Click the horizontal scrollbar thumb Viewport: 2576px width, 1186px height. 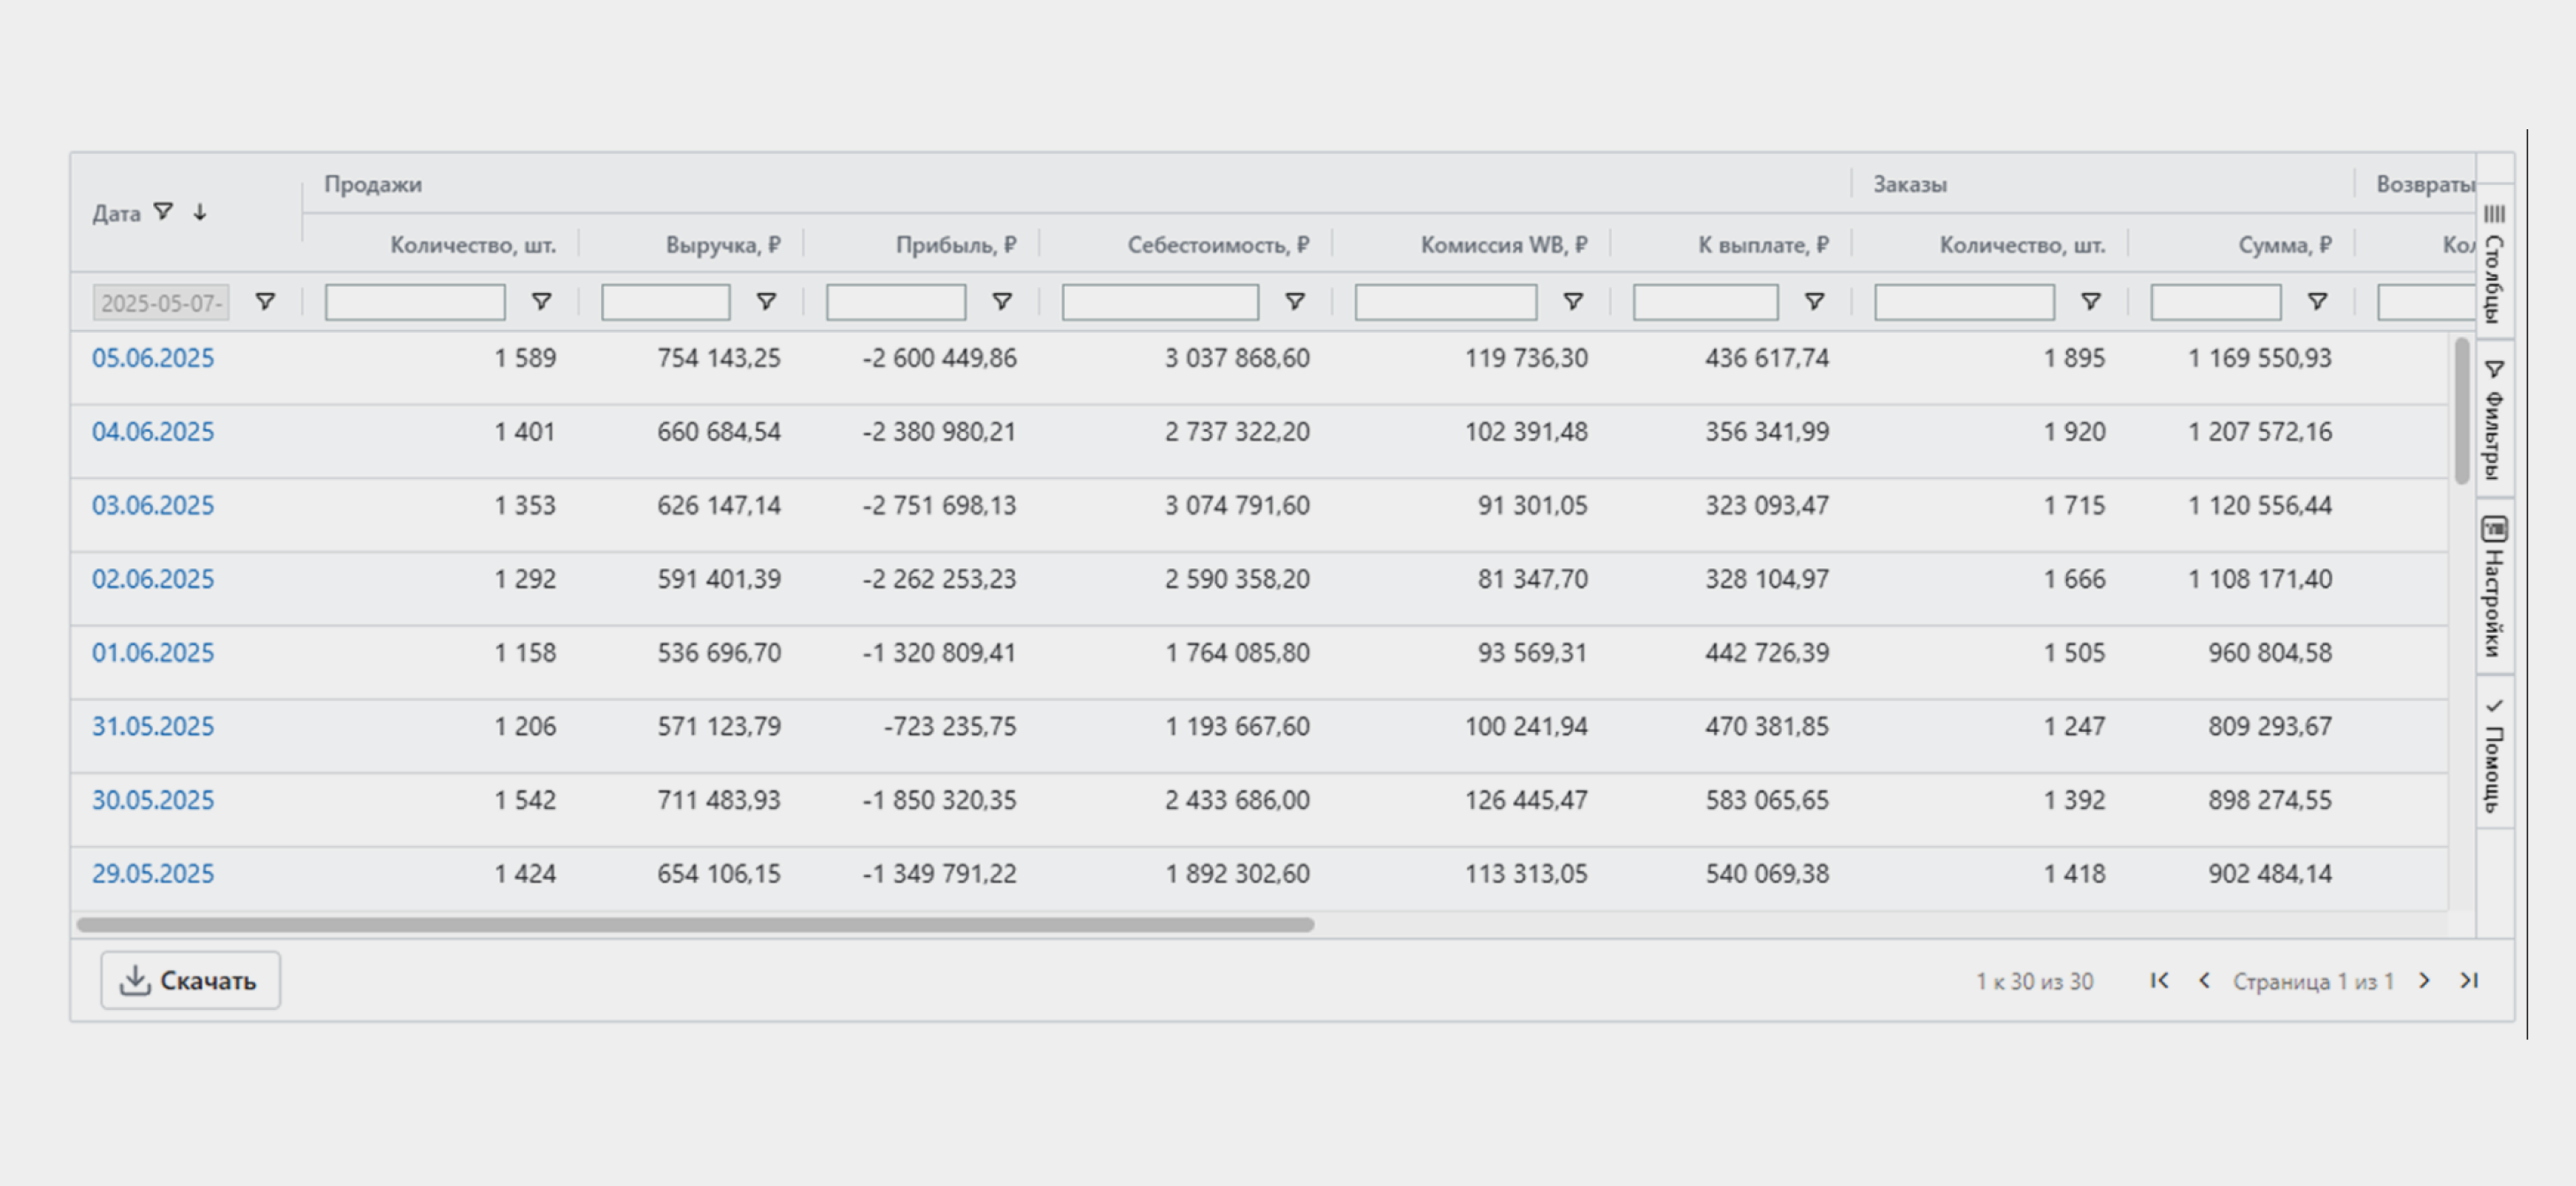coord(695,925)
